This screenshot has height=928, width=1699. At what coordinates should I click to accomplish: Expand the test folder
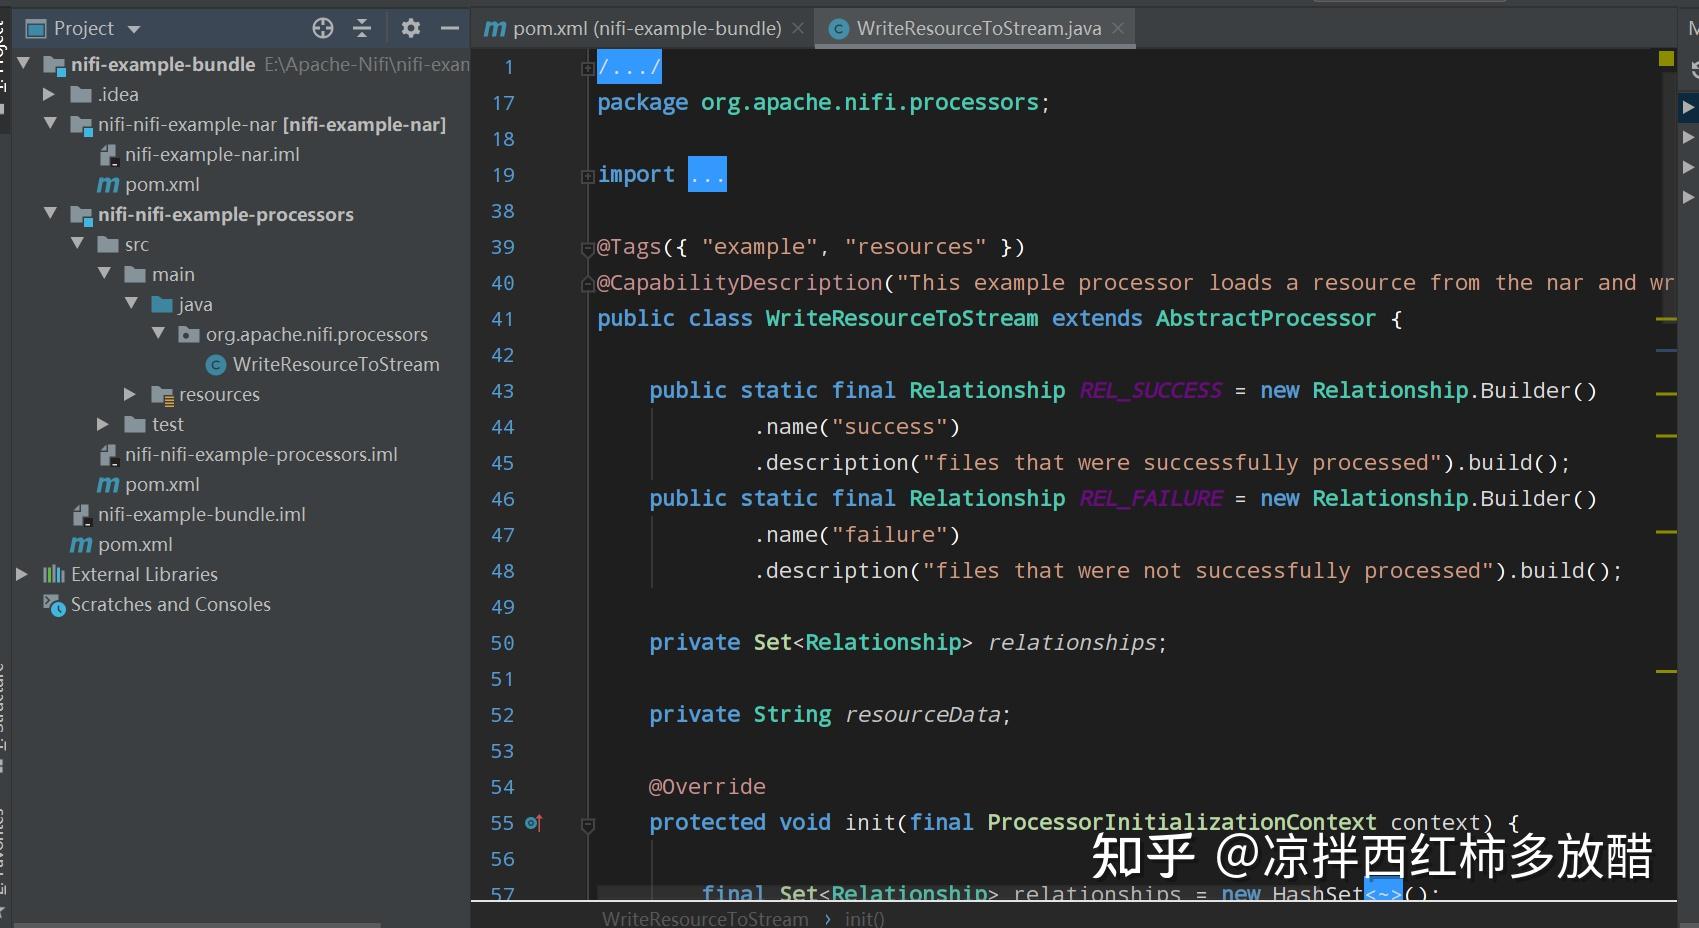tap(101, 424)
